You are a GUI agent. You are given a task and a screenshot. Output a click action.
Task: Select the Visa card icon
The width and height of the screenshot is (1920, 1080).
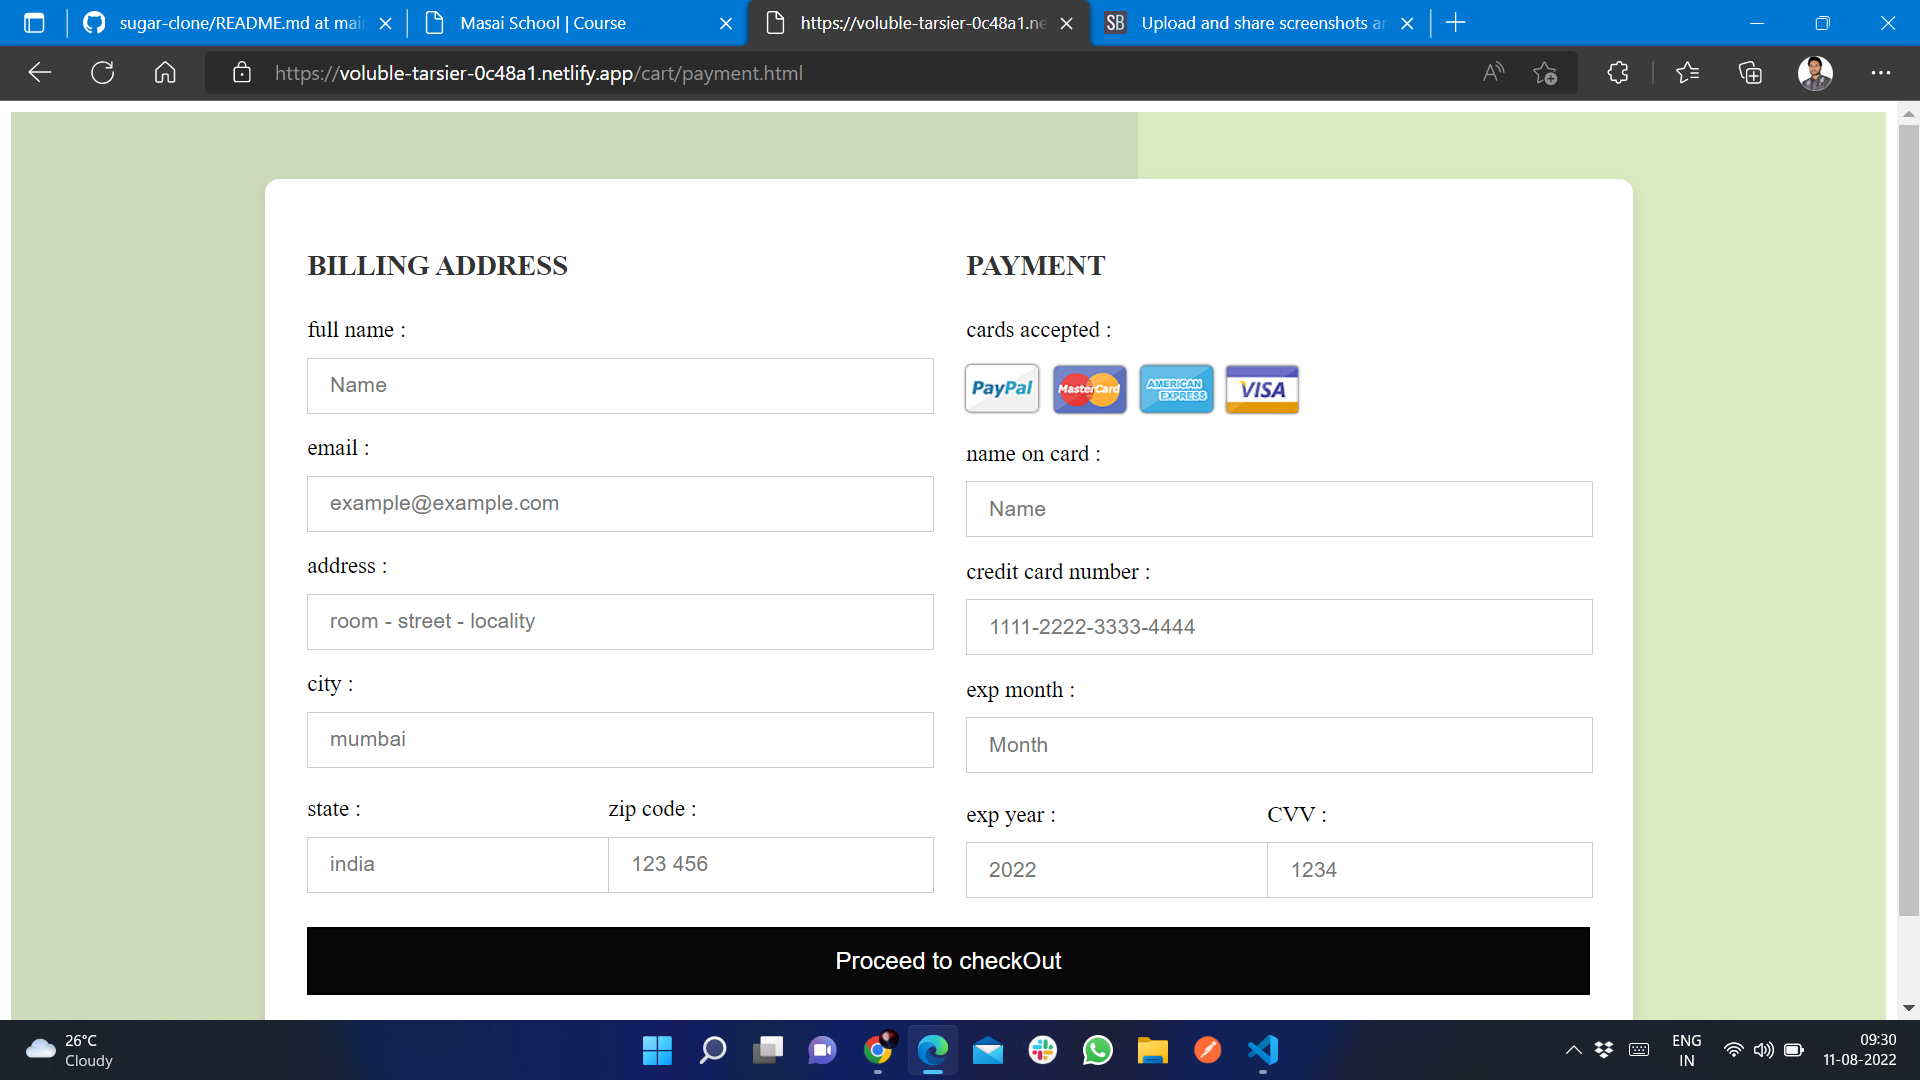1261,389
